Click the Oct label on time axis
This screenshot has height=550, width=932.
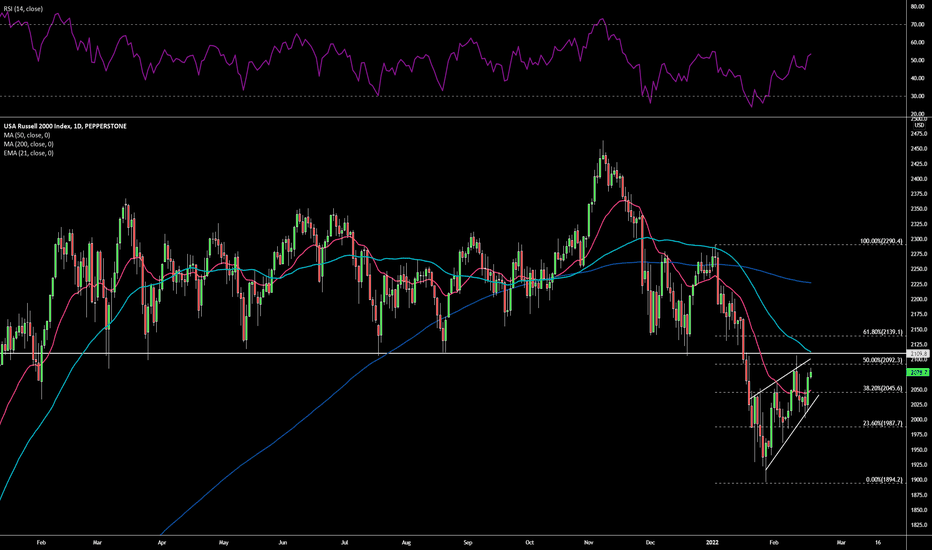click(530, 542)
